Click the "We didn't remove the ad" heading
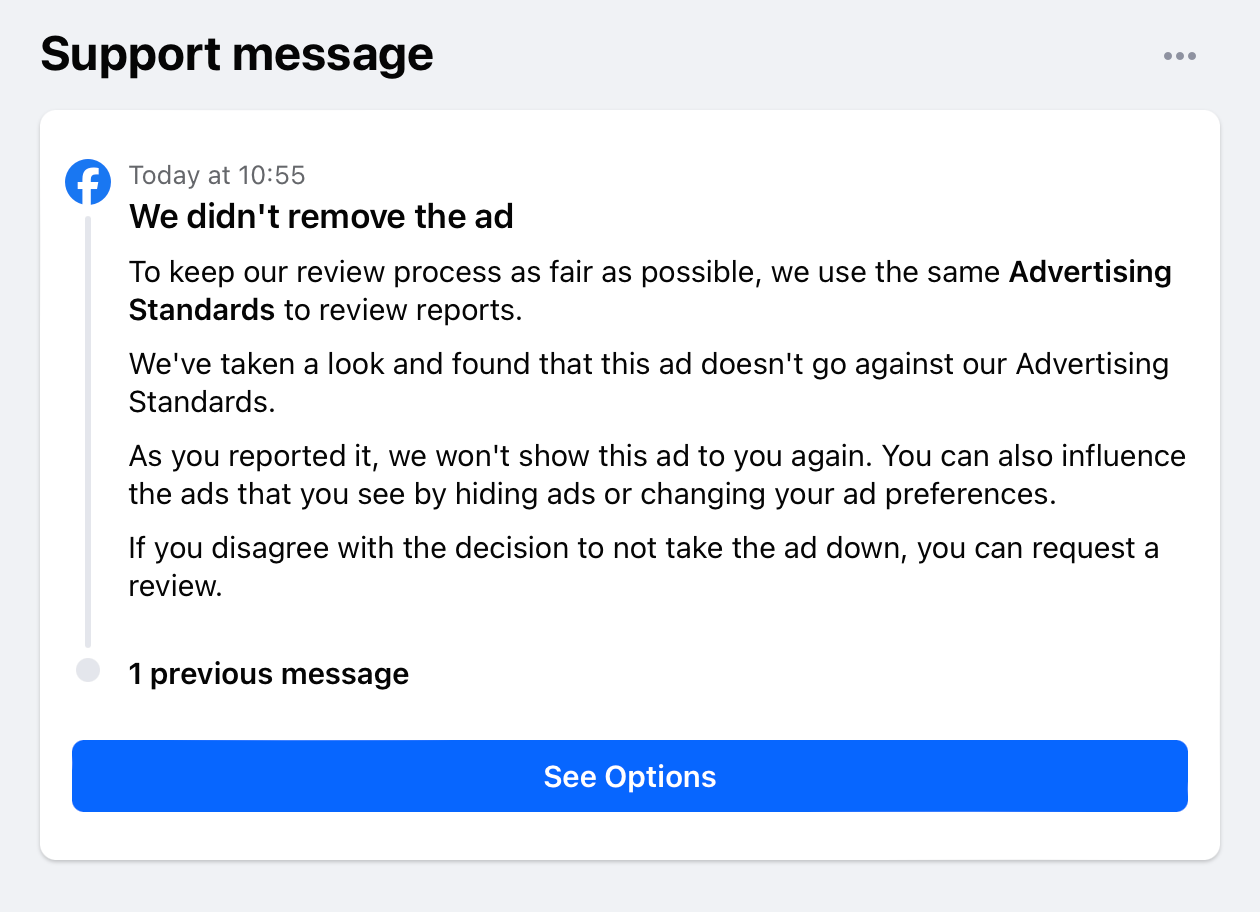1260x912 pixels. coord(321,216)
